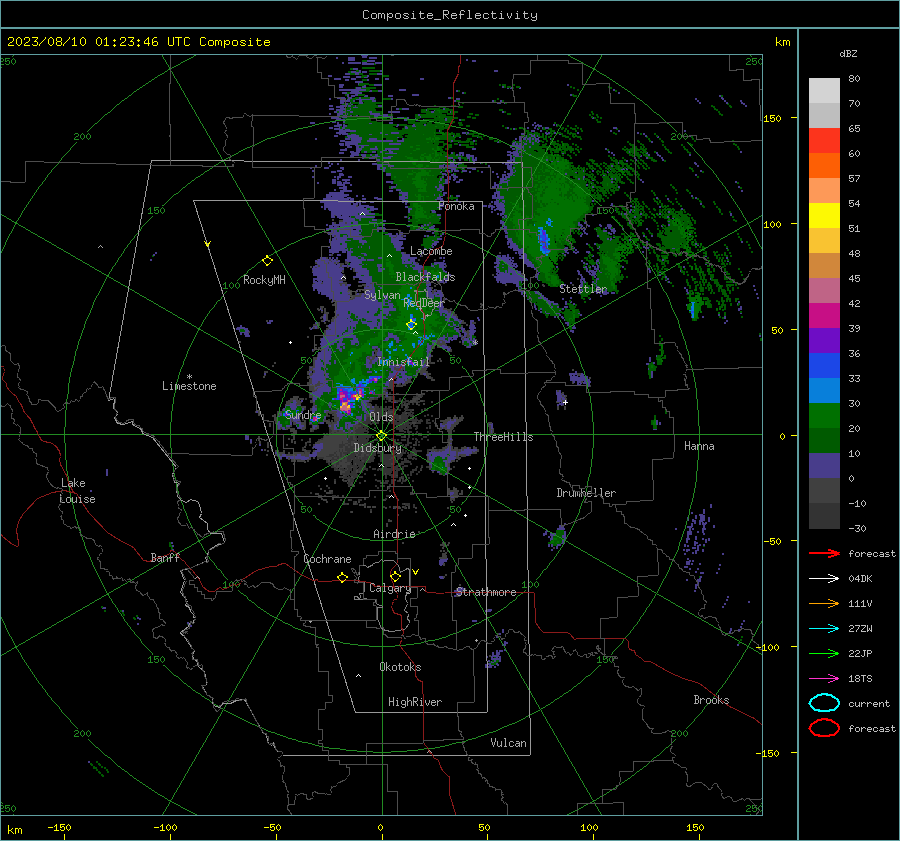Viewport: 900px width, 841px height.
Task: Click the yellow diamond marker near RedDeer
Action: tap(411, 324)
